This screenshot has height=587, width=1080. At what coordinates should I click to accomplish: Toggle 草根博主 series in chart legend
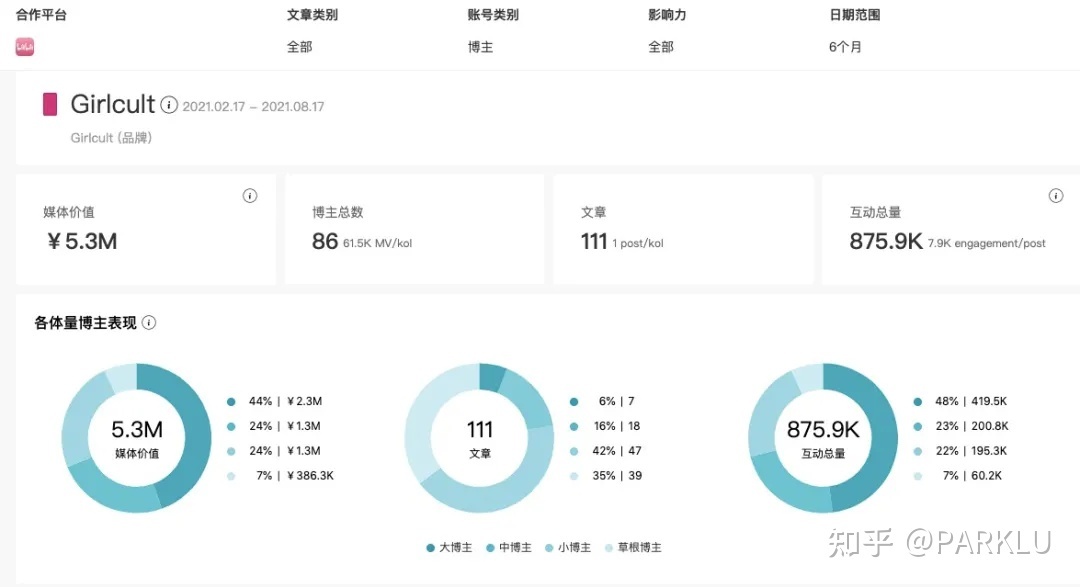point(634,547)
